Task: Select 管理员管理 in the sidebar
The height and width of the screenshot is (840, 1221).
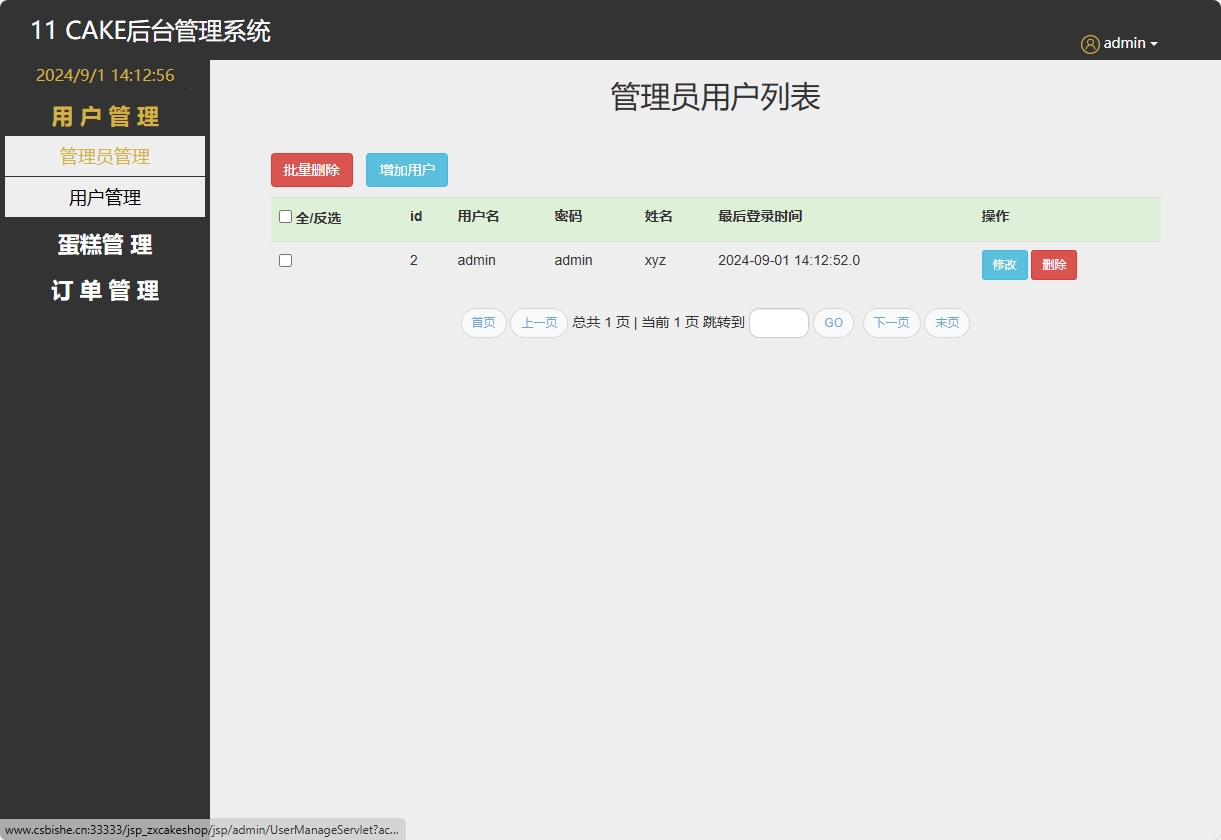Action: point(105,156)
